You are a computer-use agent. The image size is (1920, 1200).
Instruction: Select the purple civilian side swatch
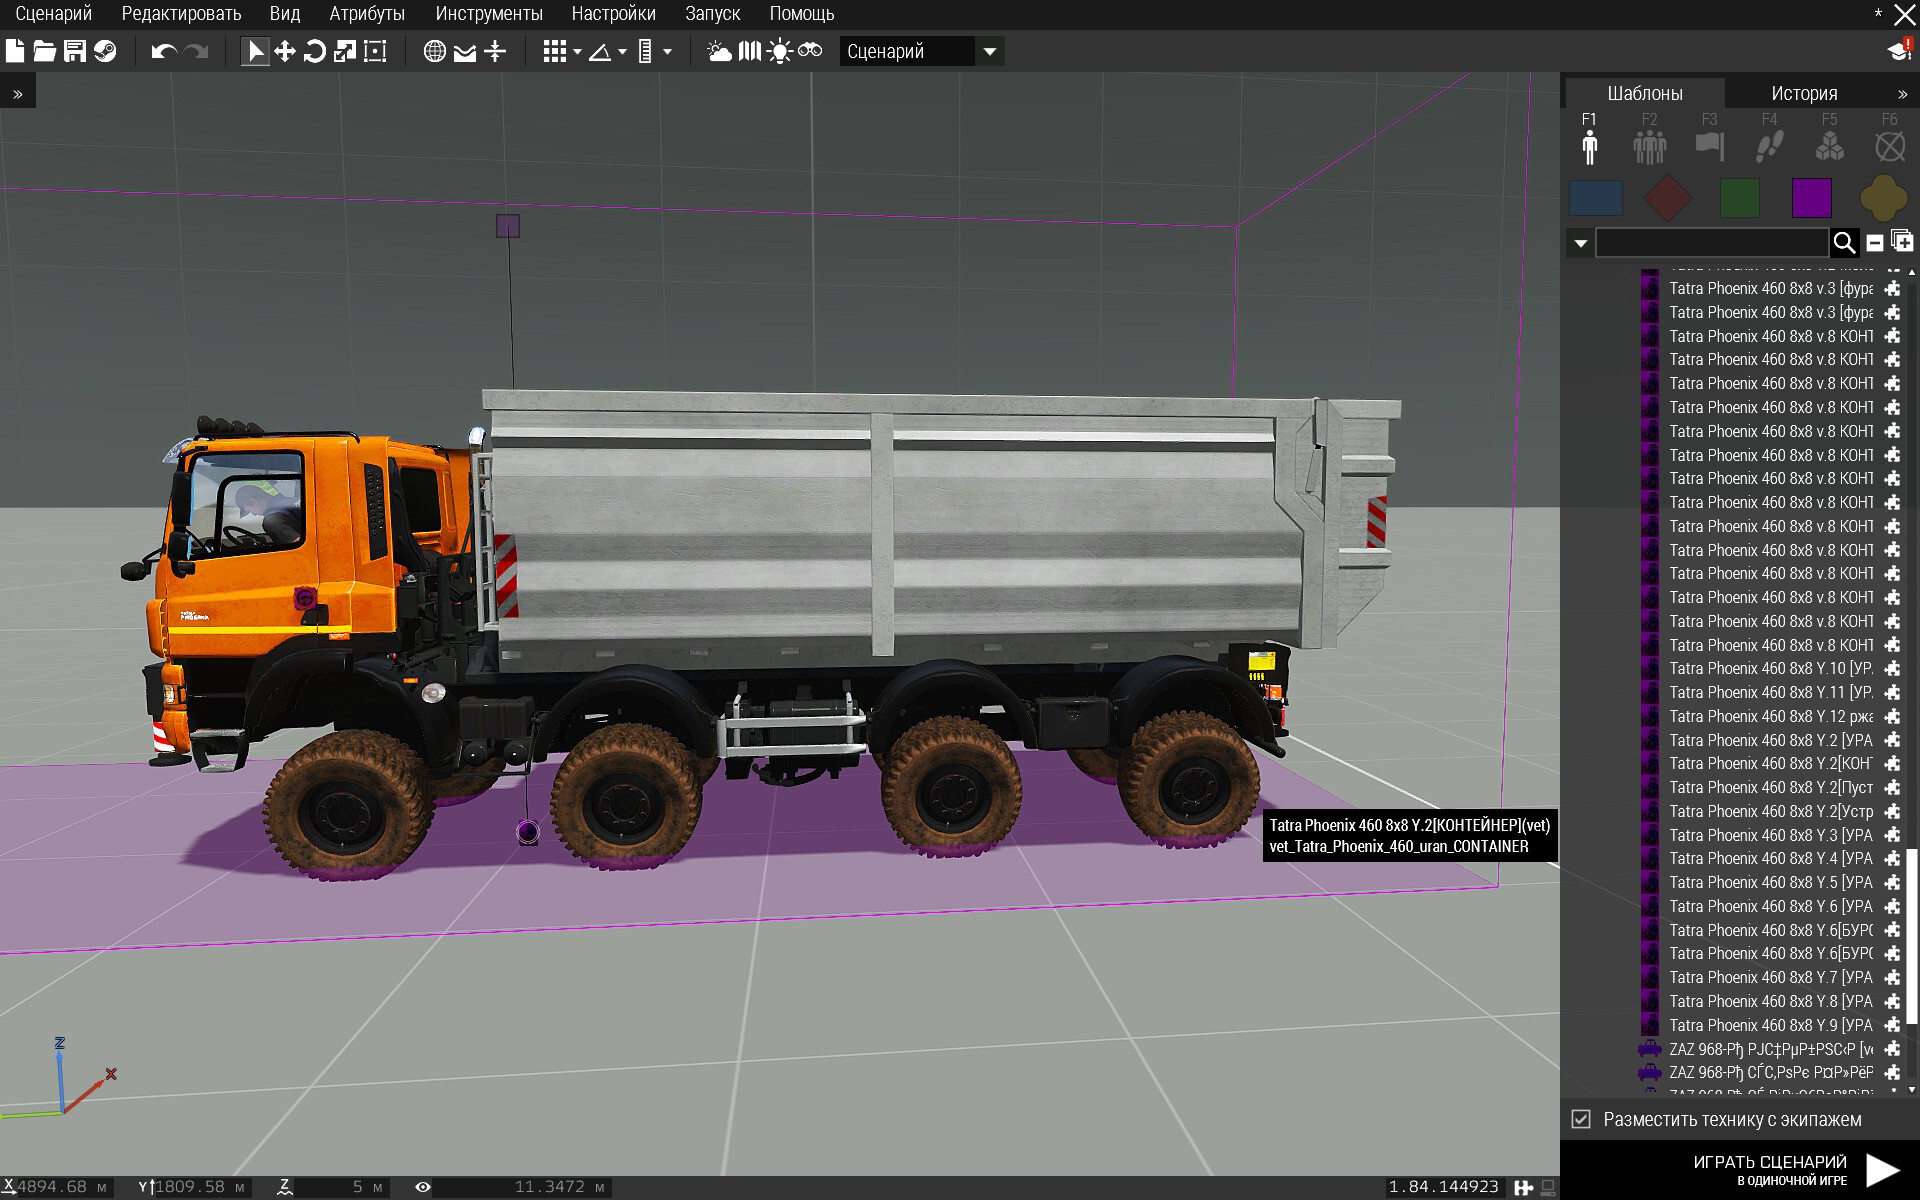tap(1811, 198)
